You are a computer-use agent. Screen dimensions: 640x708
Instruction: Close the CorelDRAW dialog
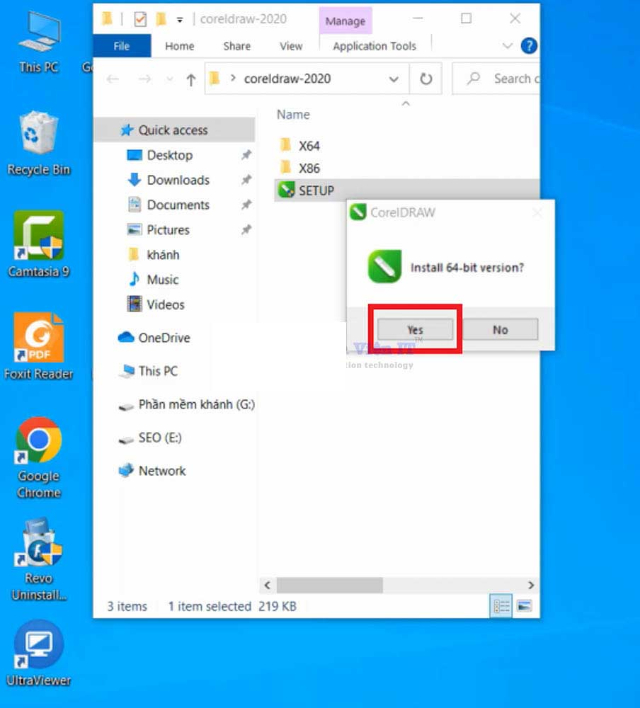[x=537, y=212]
